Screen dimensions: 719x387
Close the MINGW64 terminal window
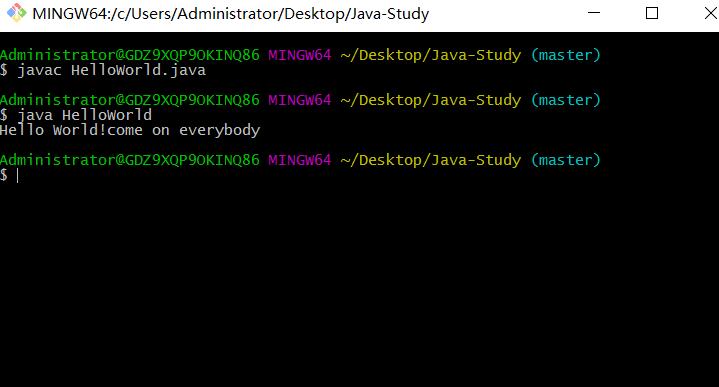(x=710, y=13)
